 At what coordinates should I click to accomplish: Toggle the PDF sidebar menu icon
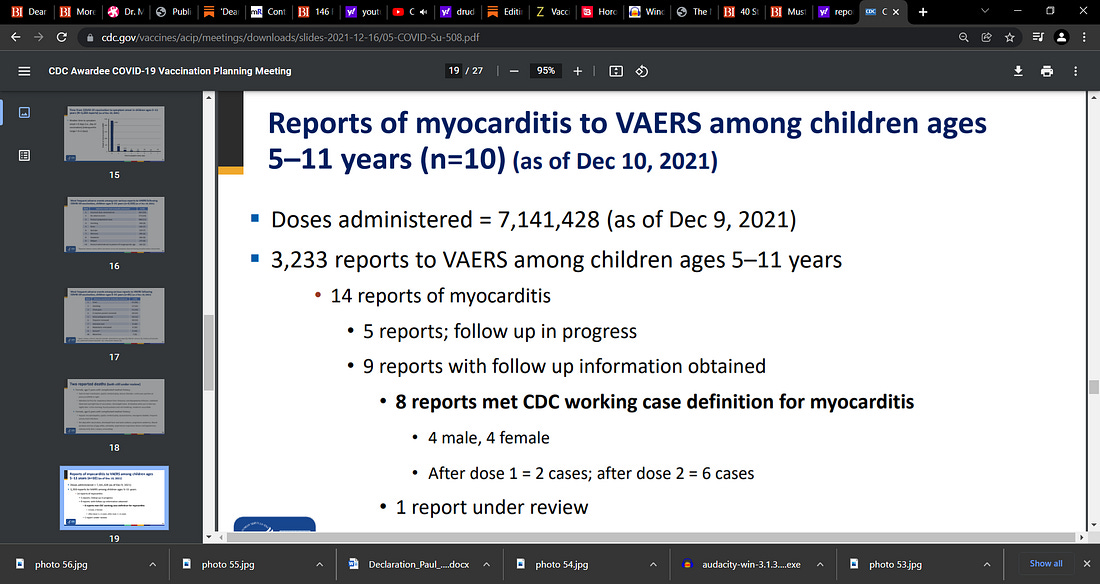(x=24, y=72)
